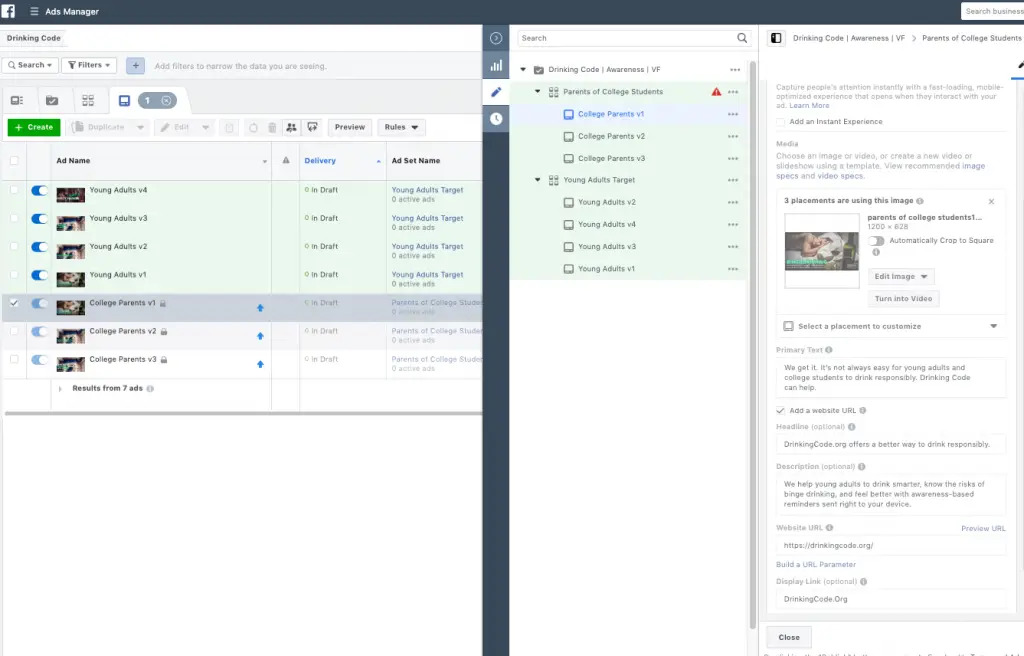This screenshot has width=1024, height=656.
Task: Select College Parents v1 in the tree
Action: point(611,114)
